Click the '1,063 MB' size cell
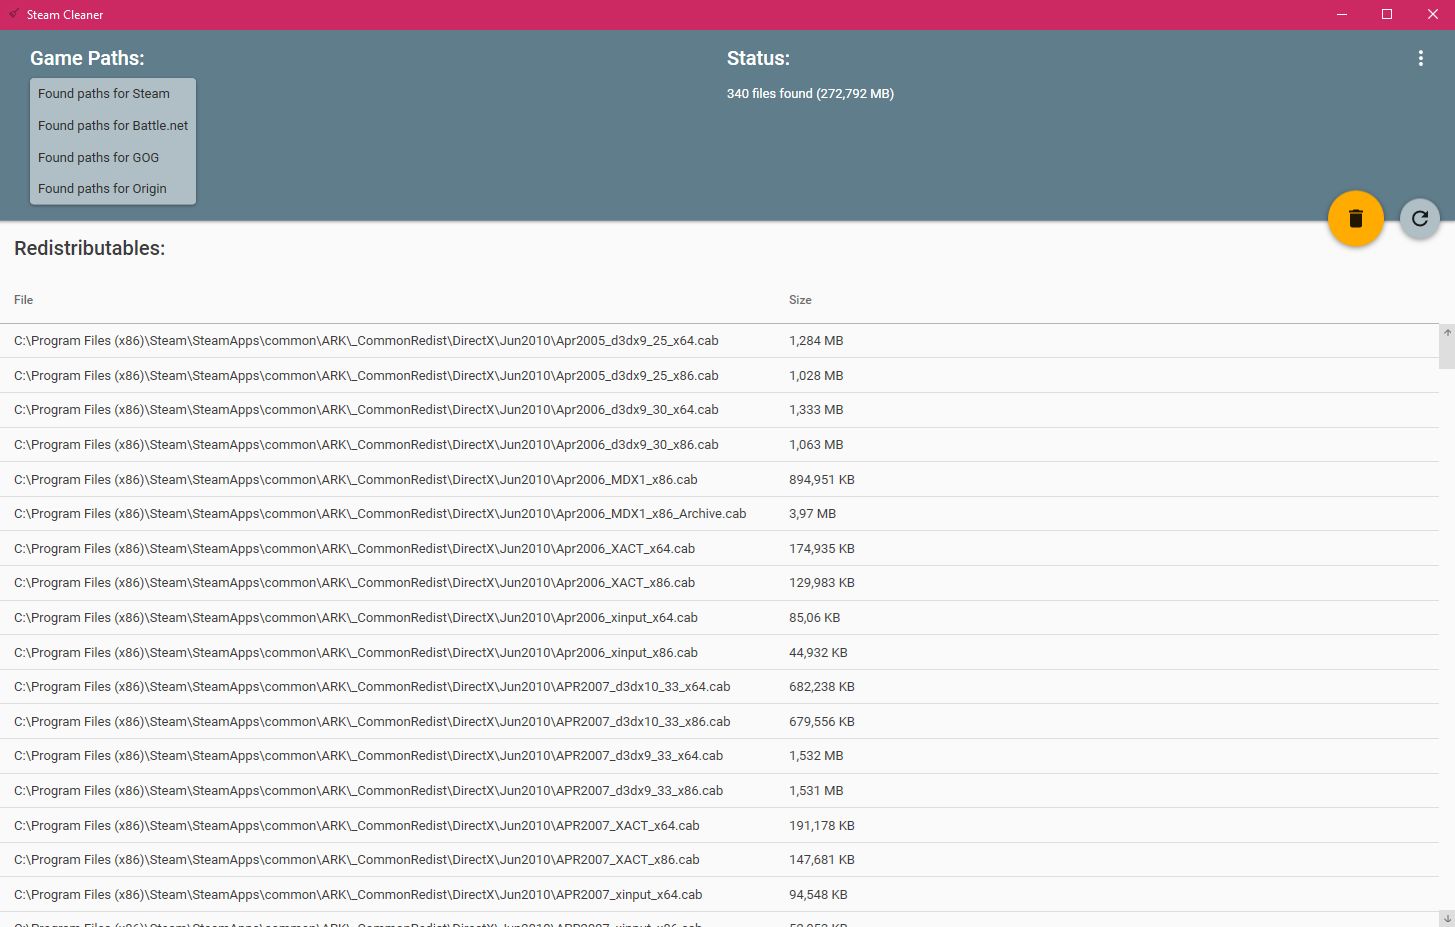Viewport: 1455px width, 927px height. [816, 445]
